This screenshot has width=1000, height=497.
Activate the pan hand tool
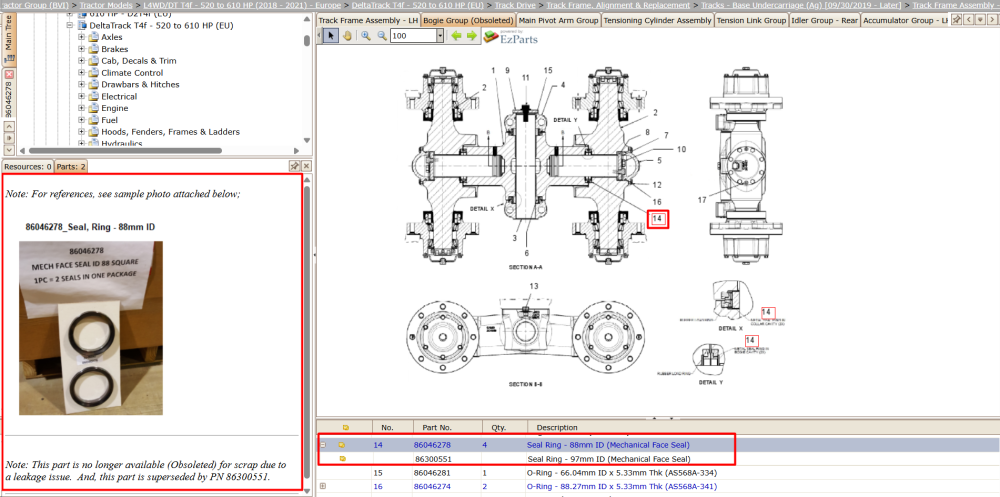coord(347,36)
